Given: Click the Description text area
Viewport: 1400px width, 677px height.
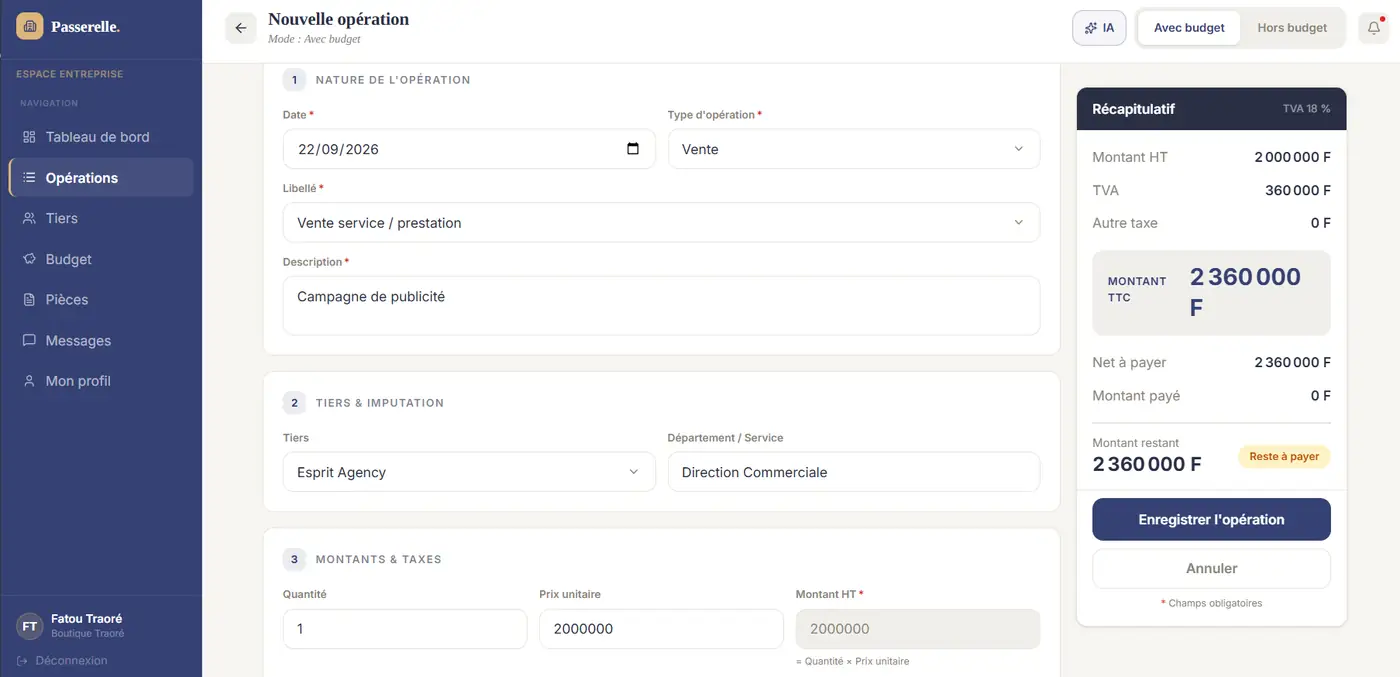Looking at the screenshot, I should 661,305.
